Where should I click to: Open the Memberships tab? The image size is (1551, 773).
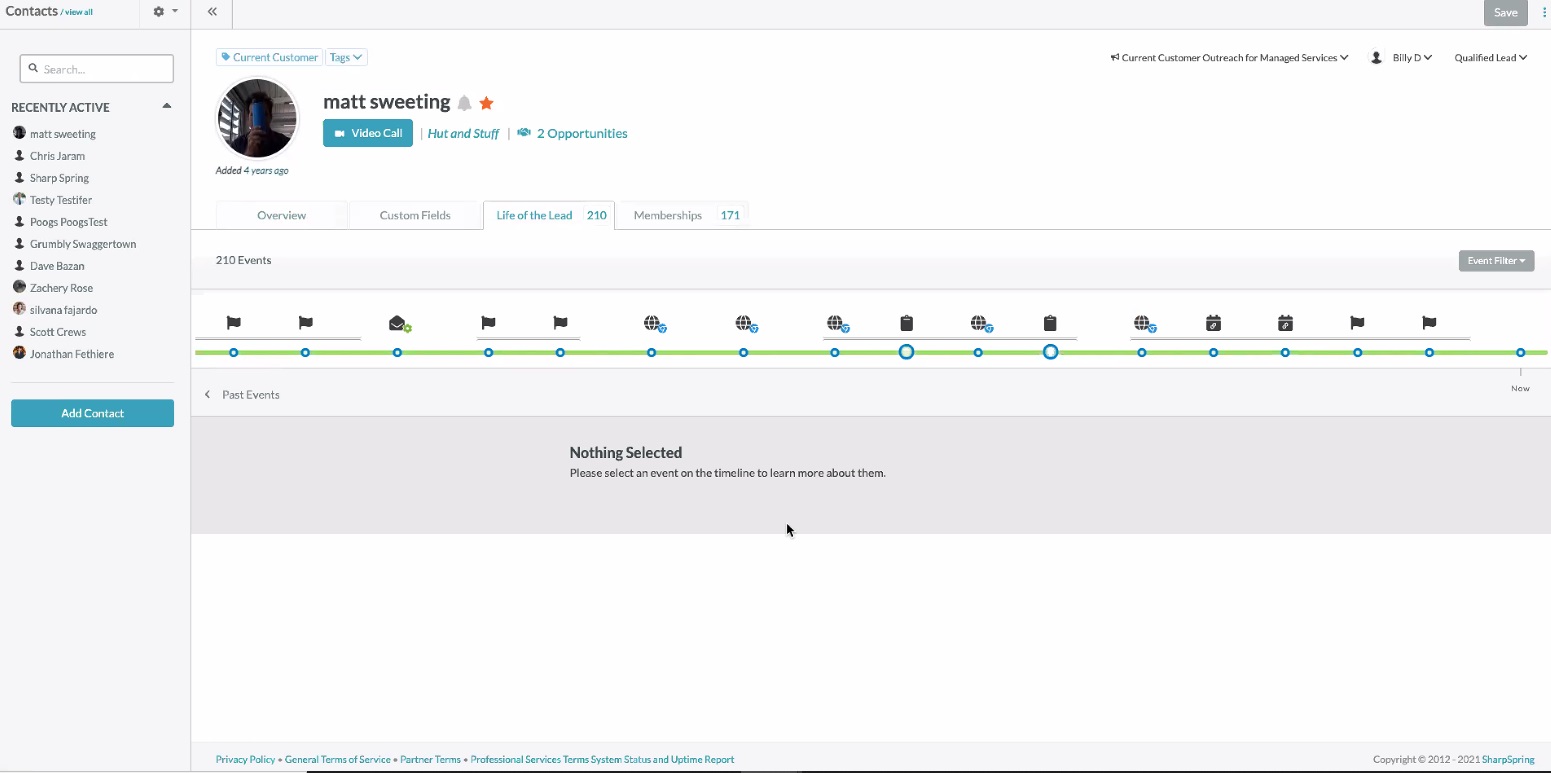click(684, 215)
